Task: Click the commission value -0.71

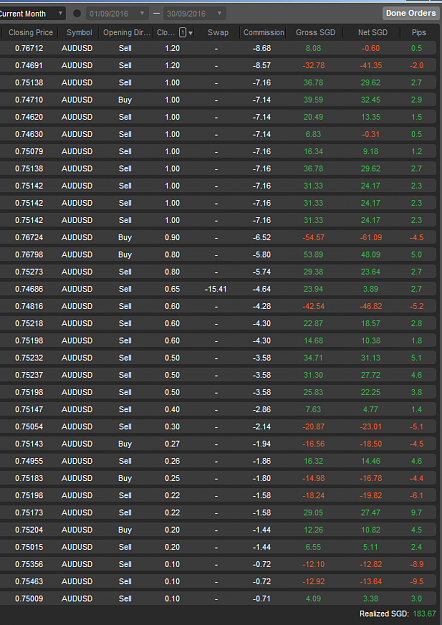Action: 261,599
